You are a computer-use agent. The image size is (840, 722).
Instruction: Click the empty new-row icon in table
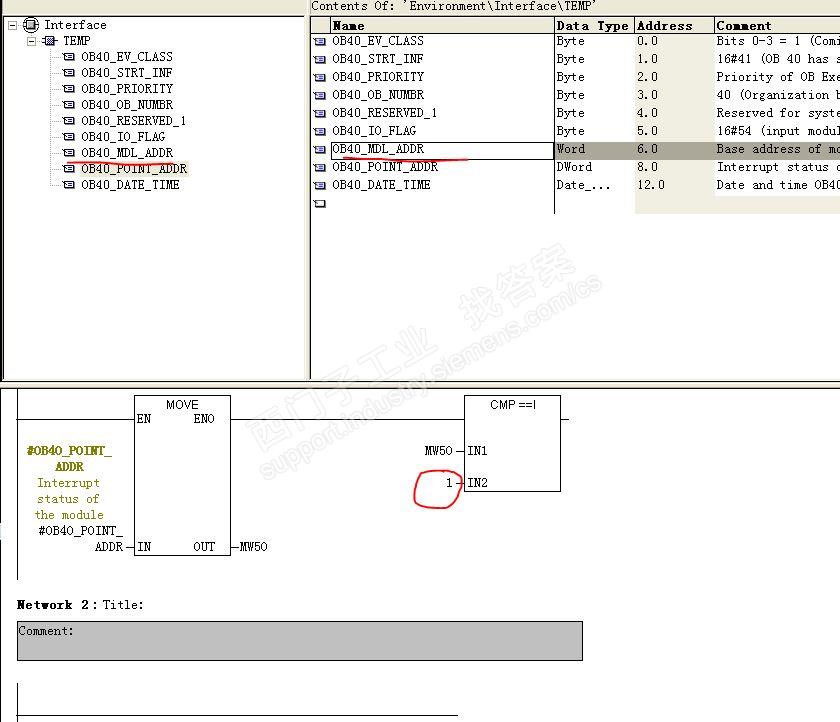pos(320,204)
